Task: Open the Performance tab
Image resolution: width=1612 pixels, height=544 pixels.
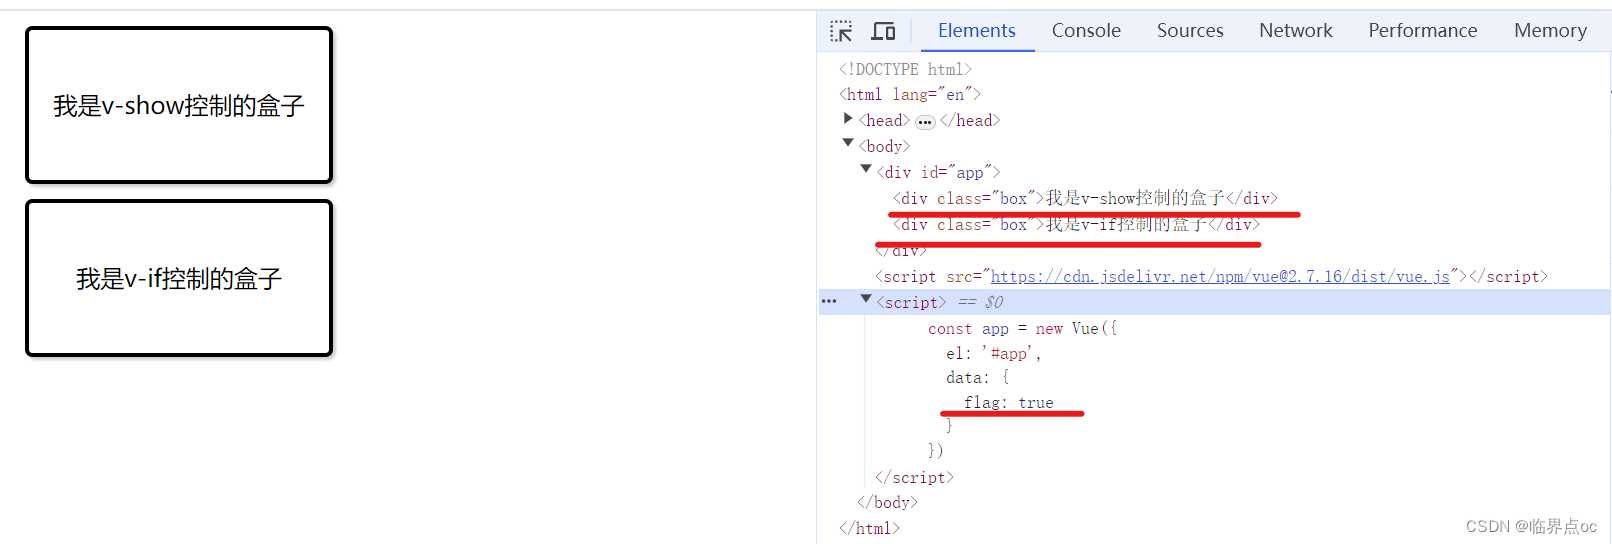Action: (1423, 31)
